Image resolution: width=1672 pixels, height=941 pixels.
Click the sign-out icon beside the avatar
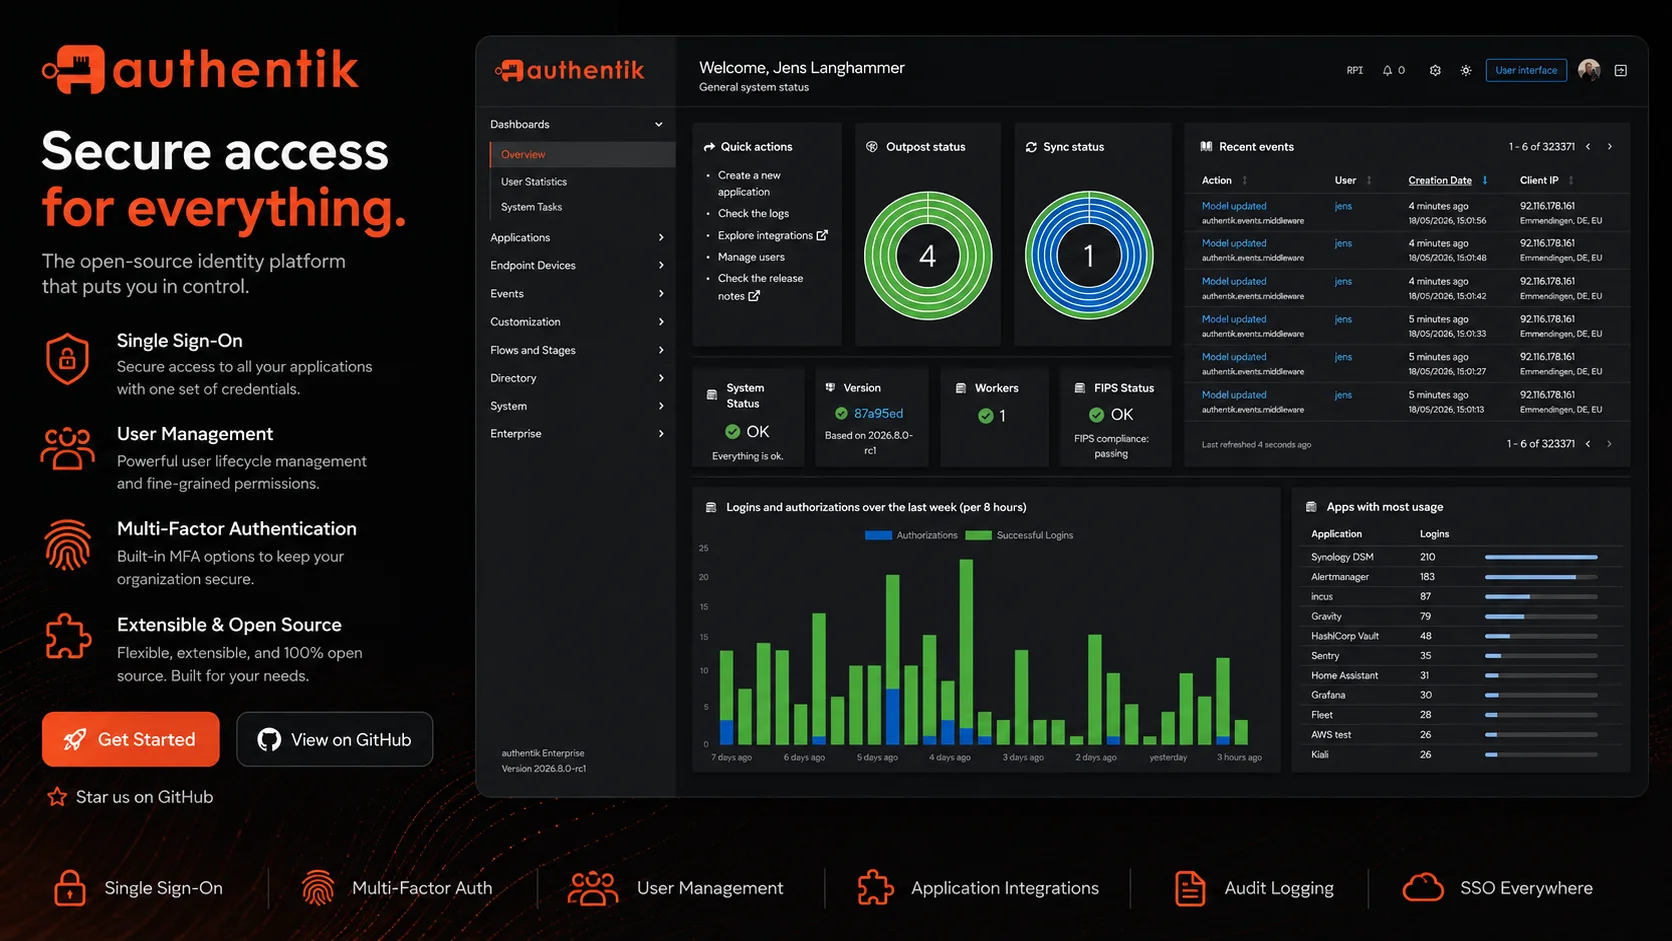[1621, 70]
